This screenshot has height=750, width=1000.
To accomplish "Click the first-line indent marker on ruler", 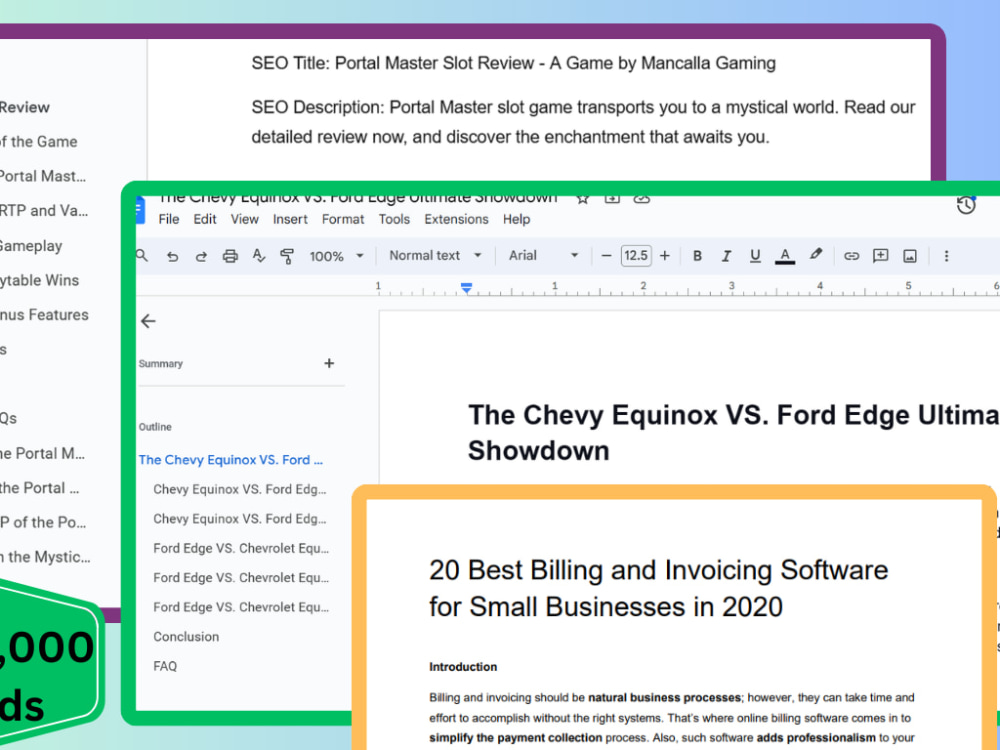I will coord(466,286).
